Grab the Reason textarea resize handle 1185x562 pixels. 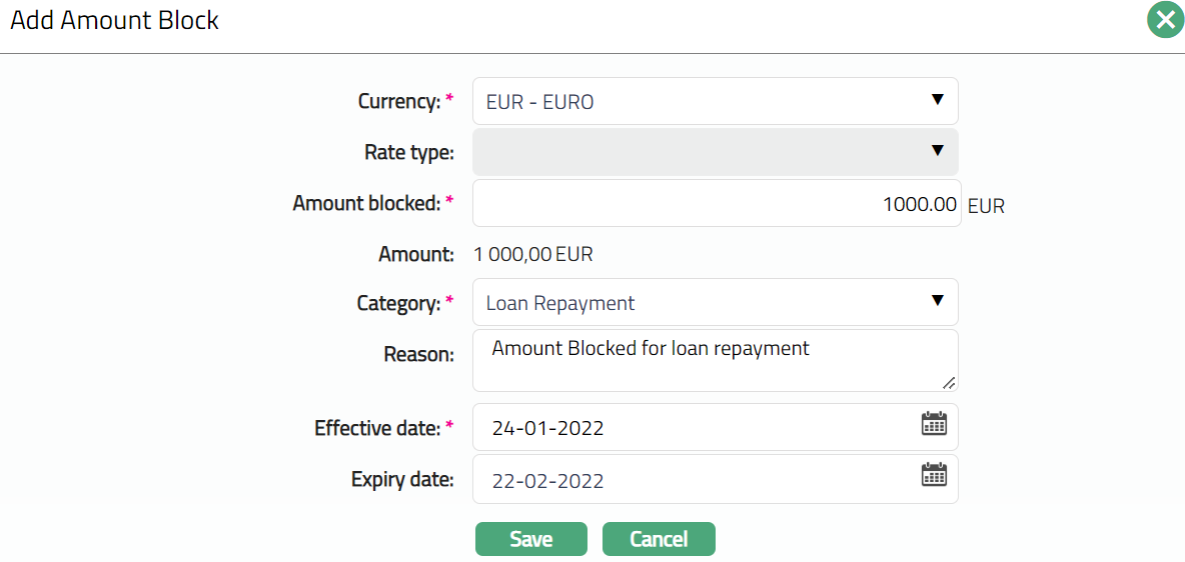coord(948,382)
